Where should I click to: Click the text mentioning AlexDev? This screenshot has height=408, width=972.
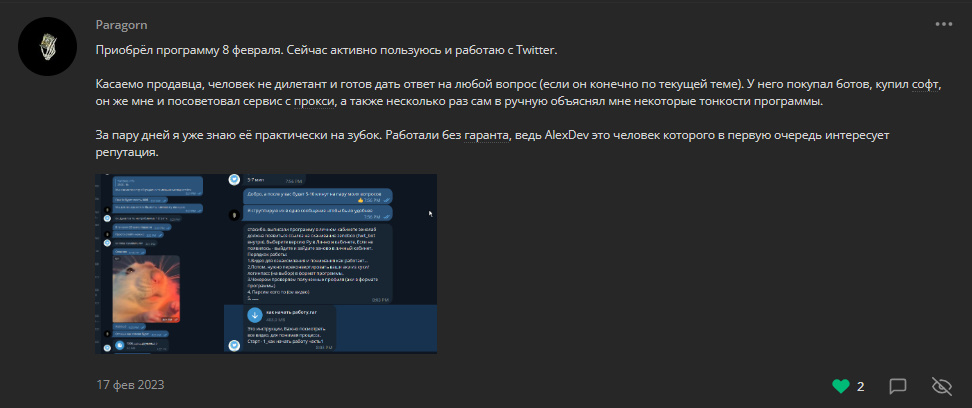[x=565, y=135]
